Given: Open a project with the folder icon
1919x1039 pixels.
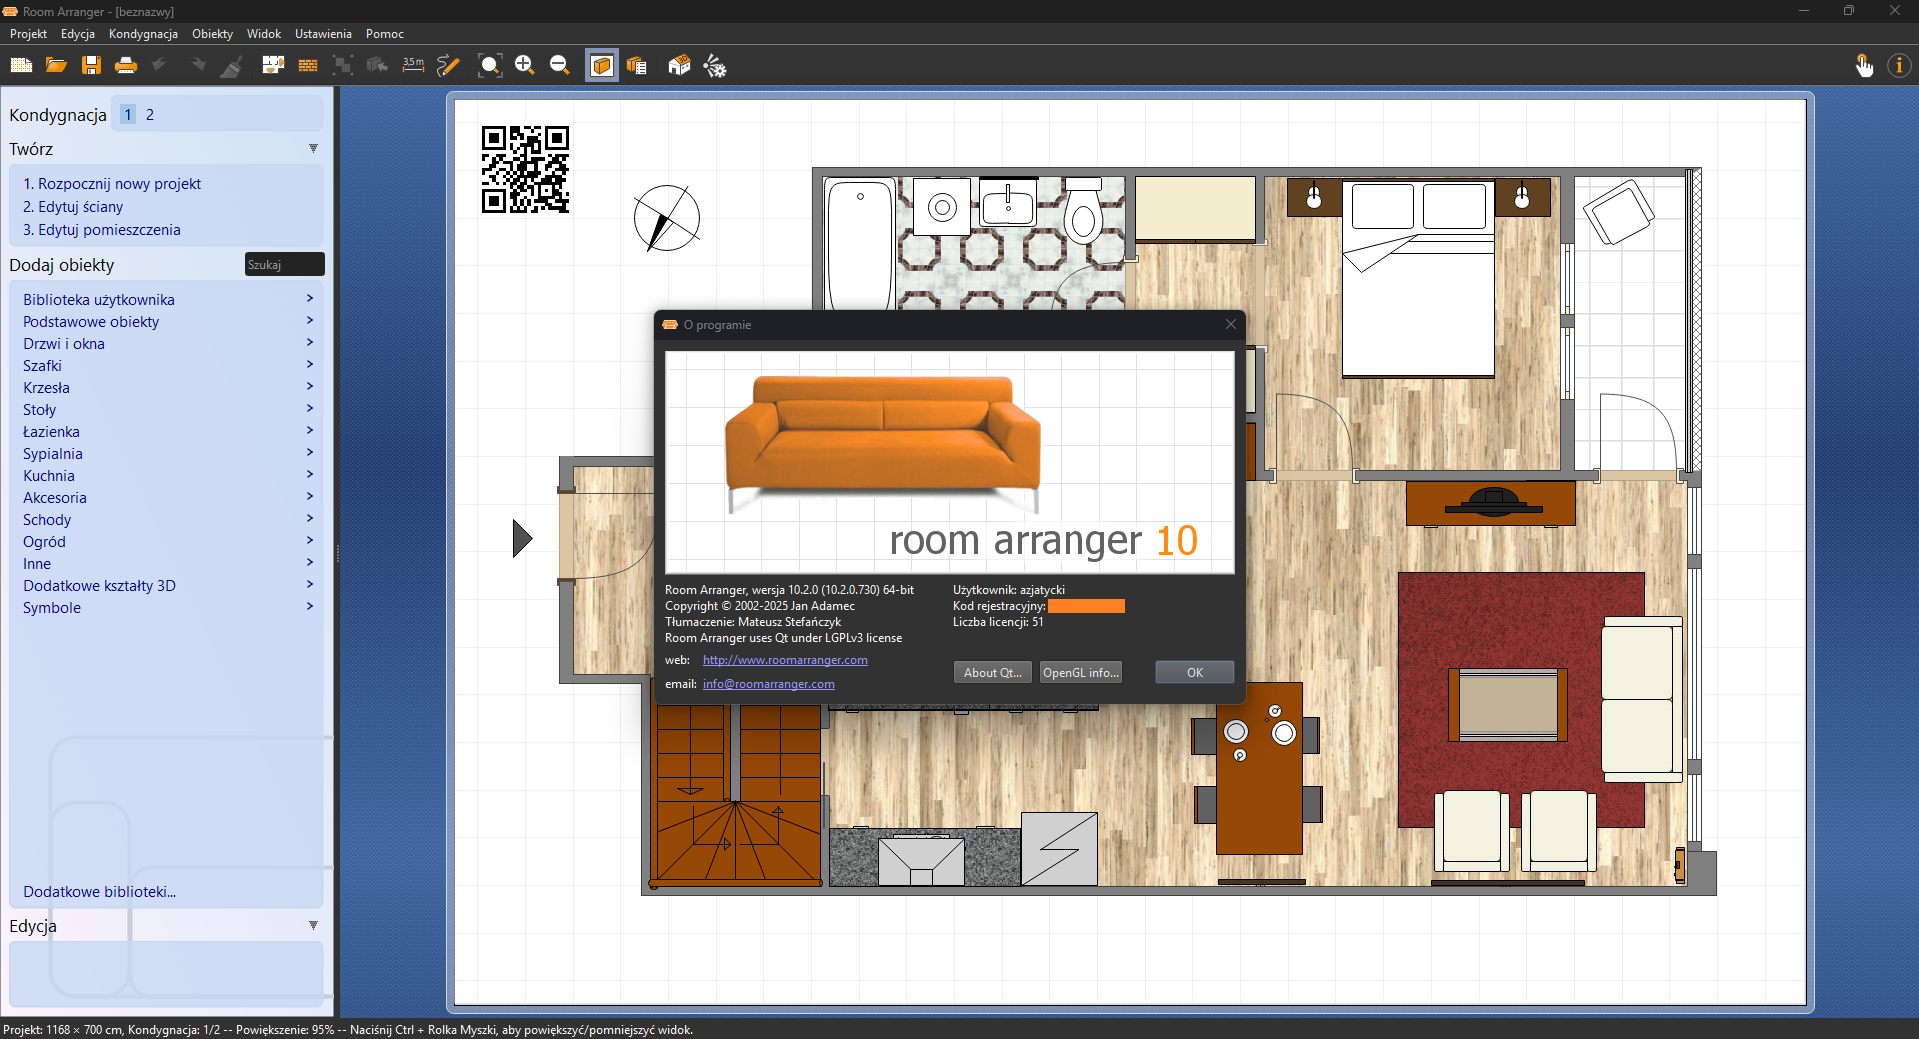Looking at the screenshot, I should click(56, 66).
